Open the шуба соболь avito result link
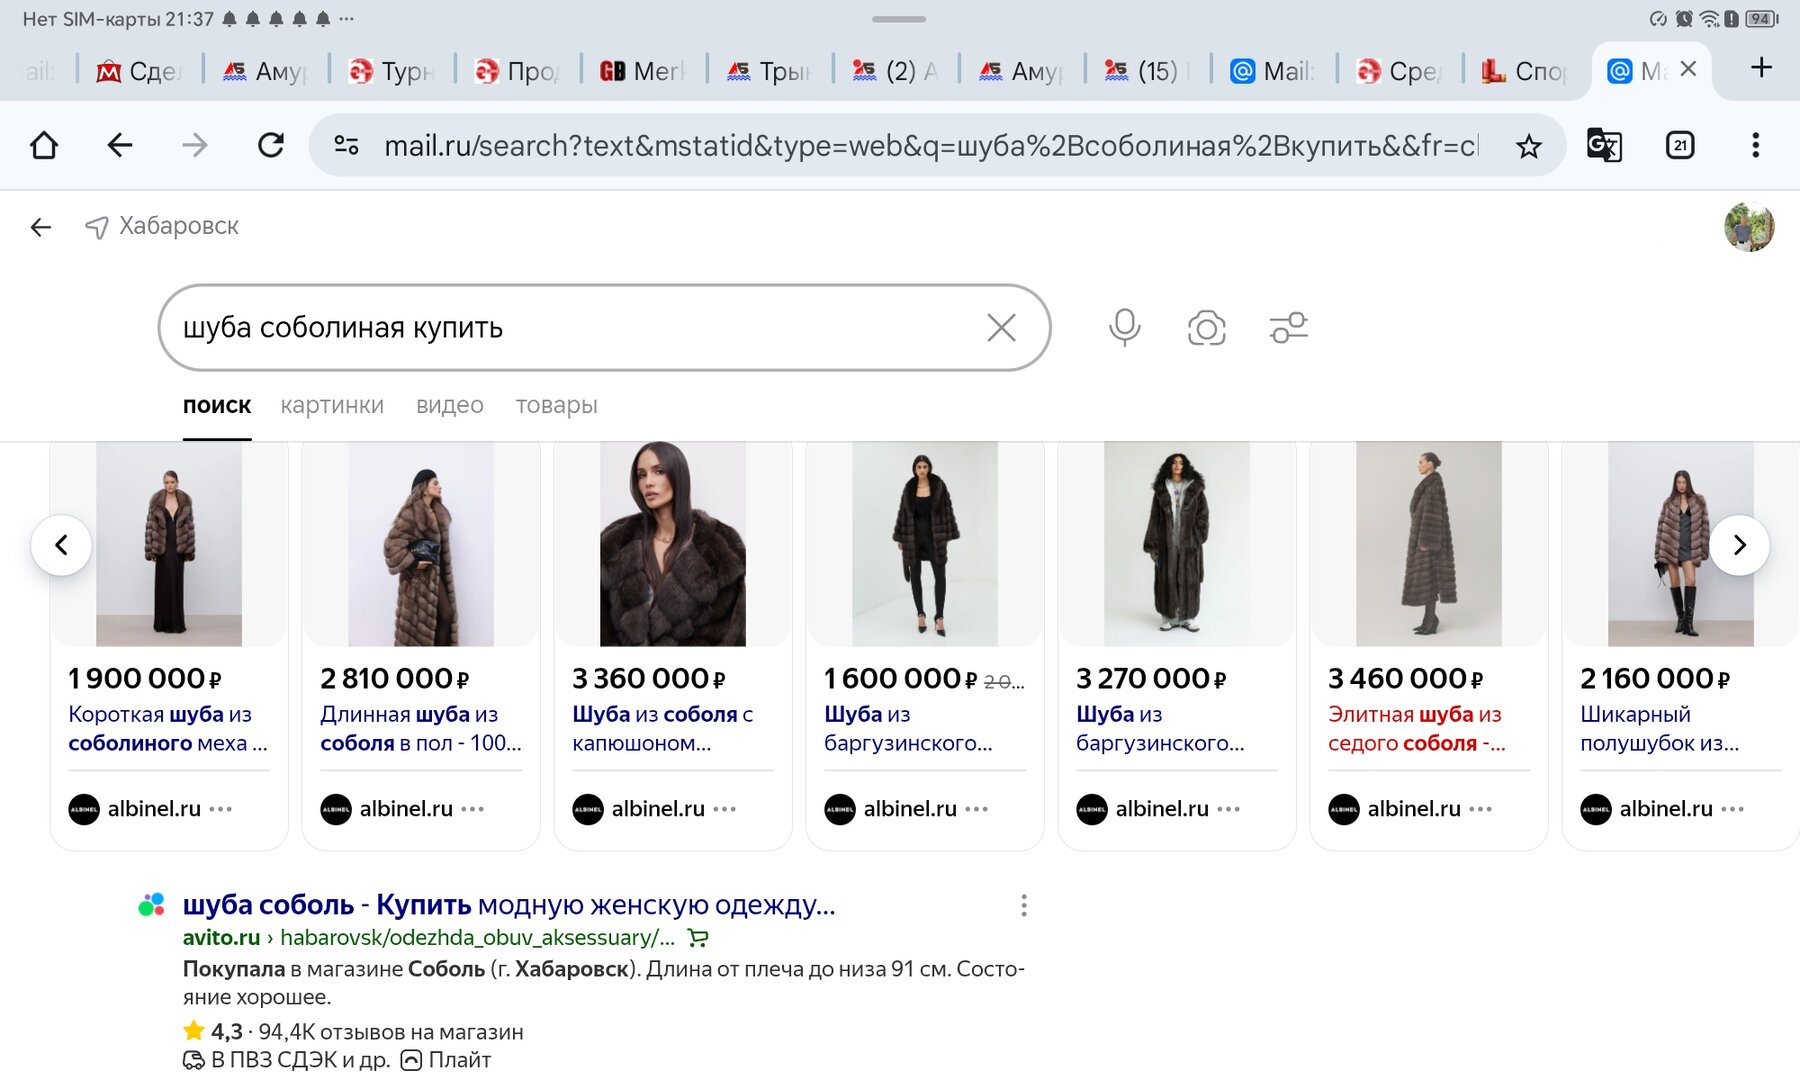The width and height of the screenshot is (1800, 1080). tap(508, 905)
